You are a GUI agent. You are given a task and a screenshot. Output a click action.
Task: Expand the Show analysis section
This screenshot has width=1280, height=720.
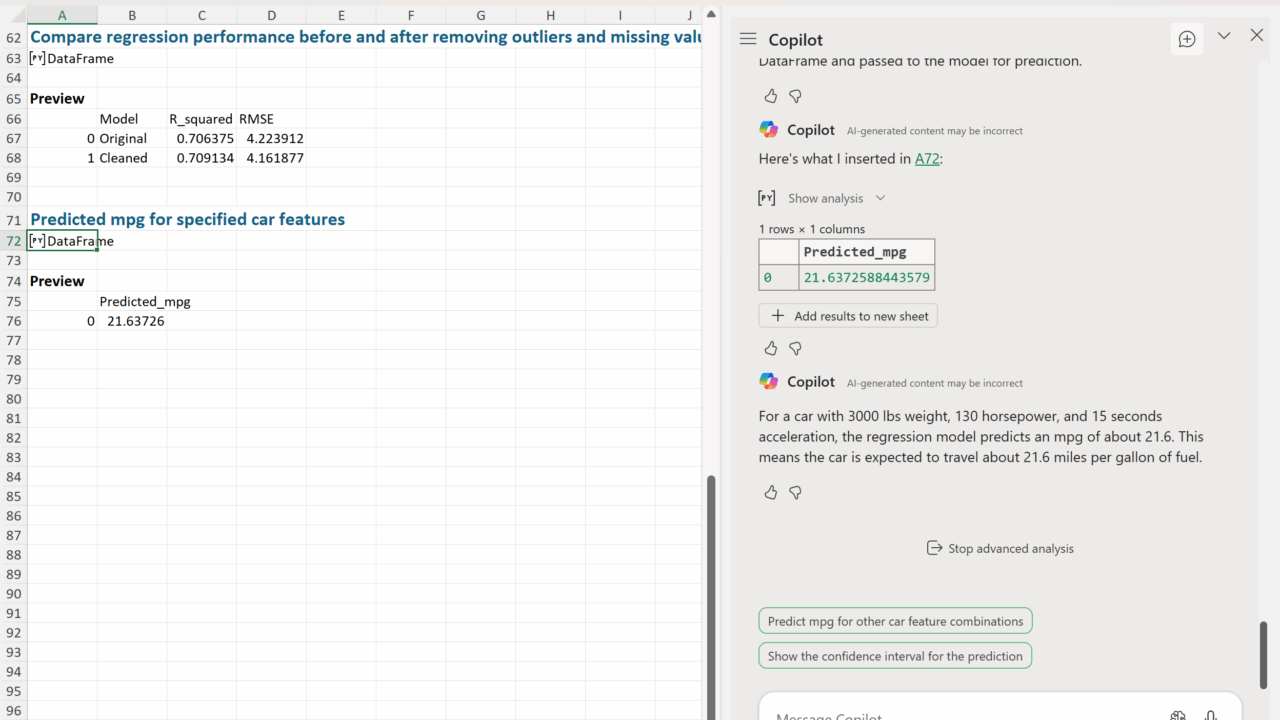836,198
